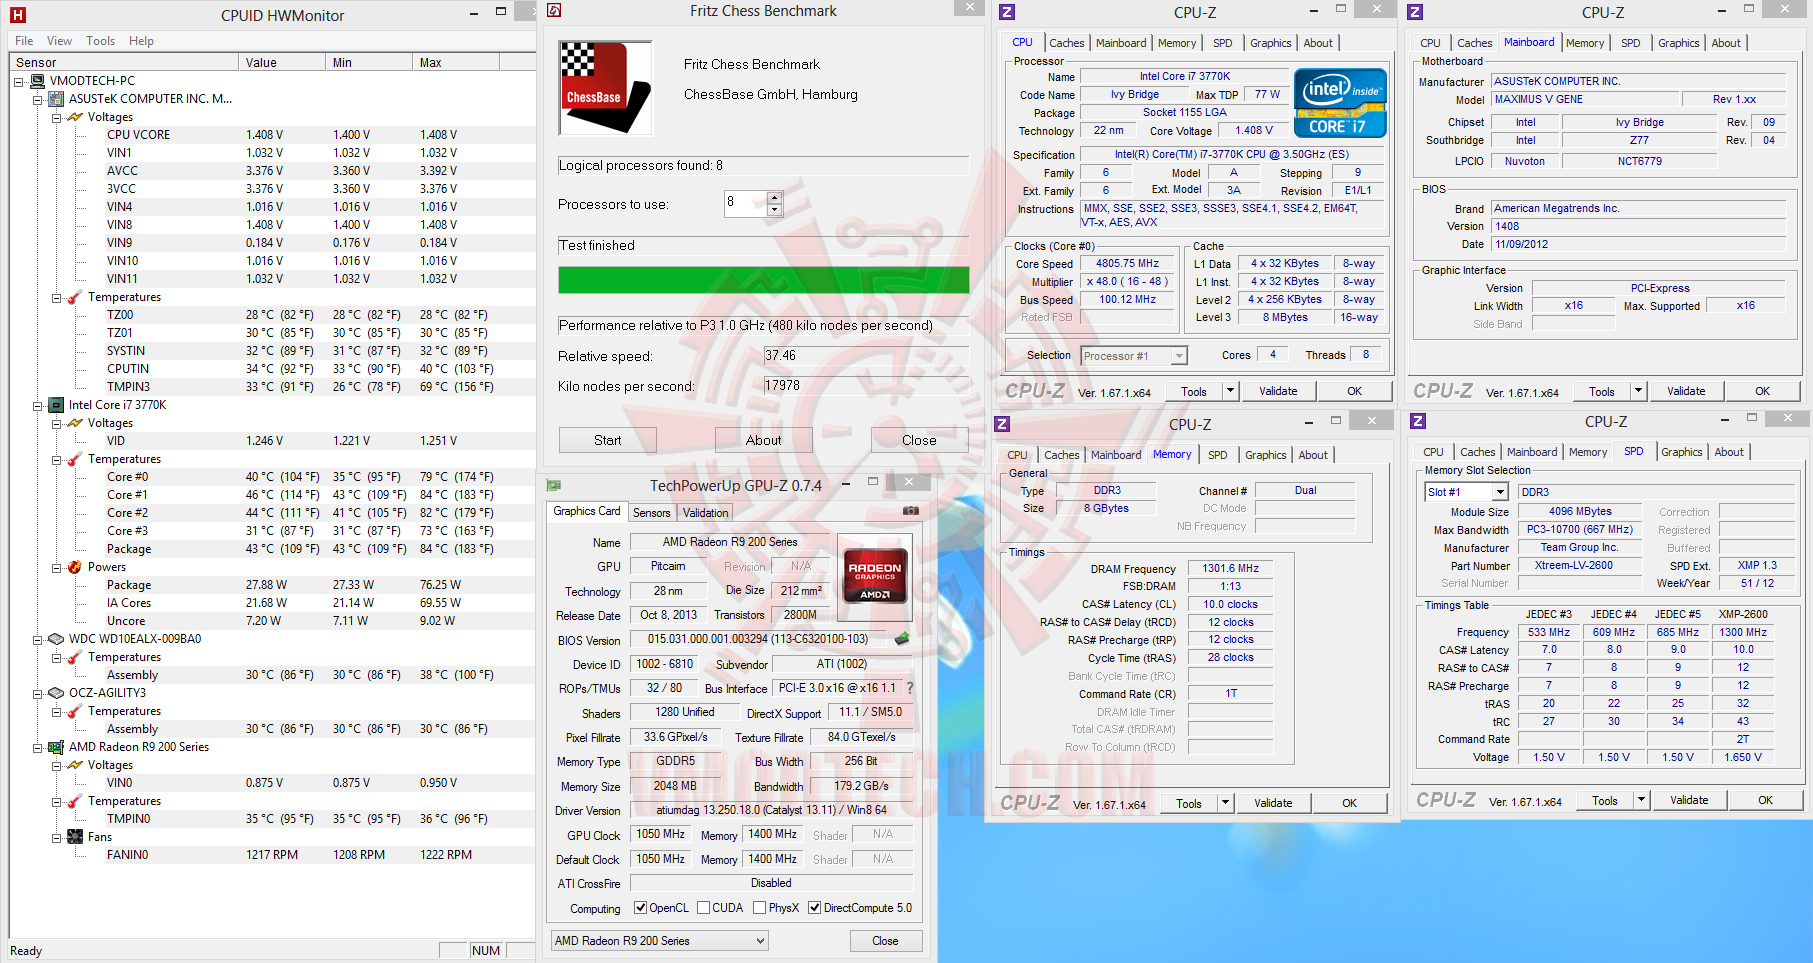This screenshot has height=963, width=1813.
Task: Toggle the PhysX checkbox in GPU-Z
Action: (760, 908)
